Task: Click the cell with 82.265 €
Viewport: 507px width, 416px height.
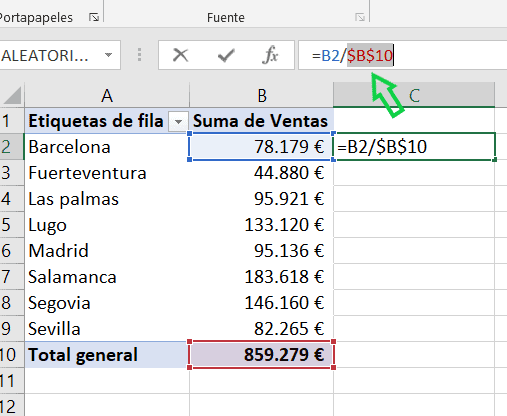Action: pyautogui.click(x=261, y=329)
